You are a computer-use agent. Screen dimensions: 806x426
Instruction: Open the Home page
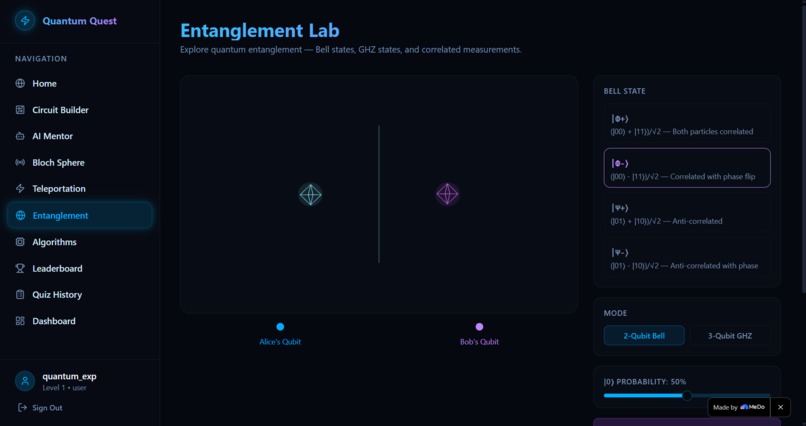tap(80, 83)
